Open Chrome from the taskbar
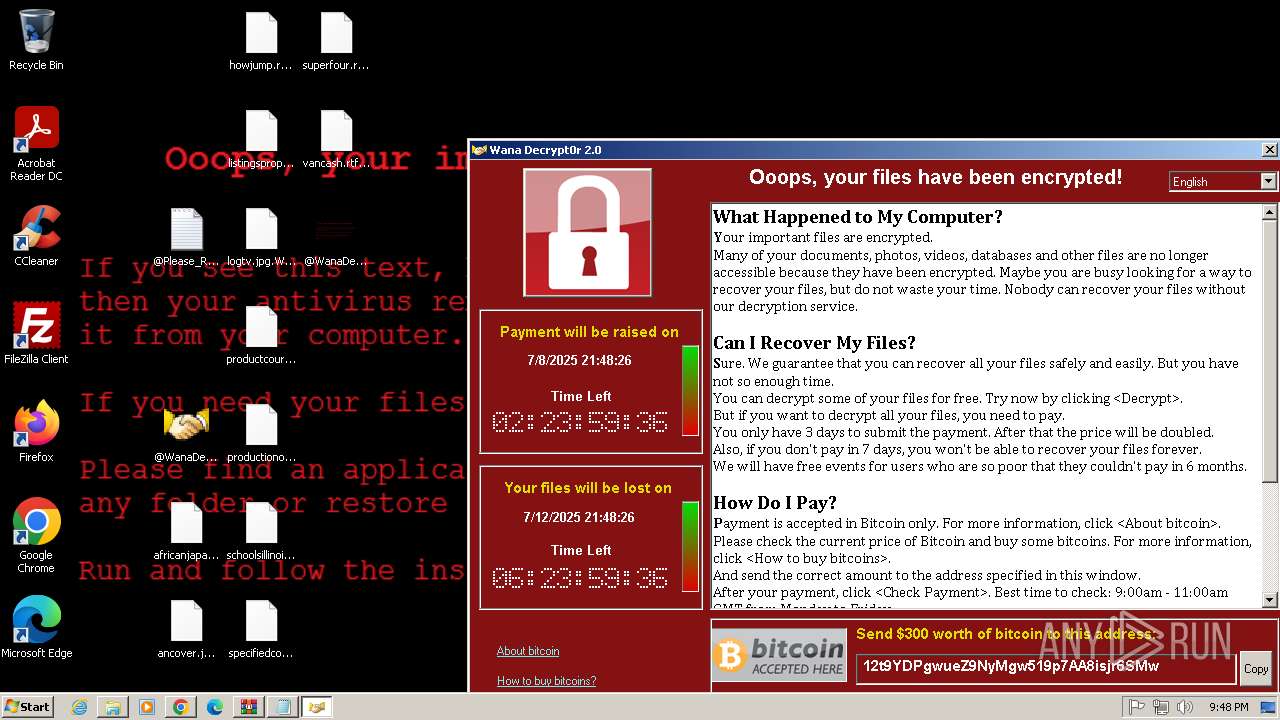The height and width of the screenshot is (720, 1280). [181, 707]
